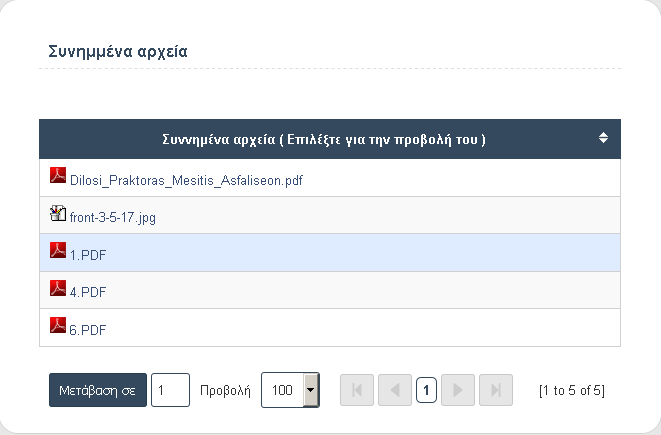Screen dimensions: 661x435
Task: Go to the previous page arrow
Action: [395, 390]
